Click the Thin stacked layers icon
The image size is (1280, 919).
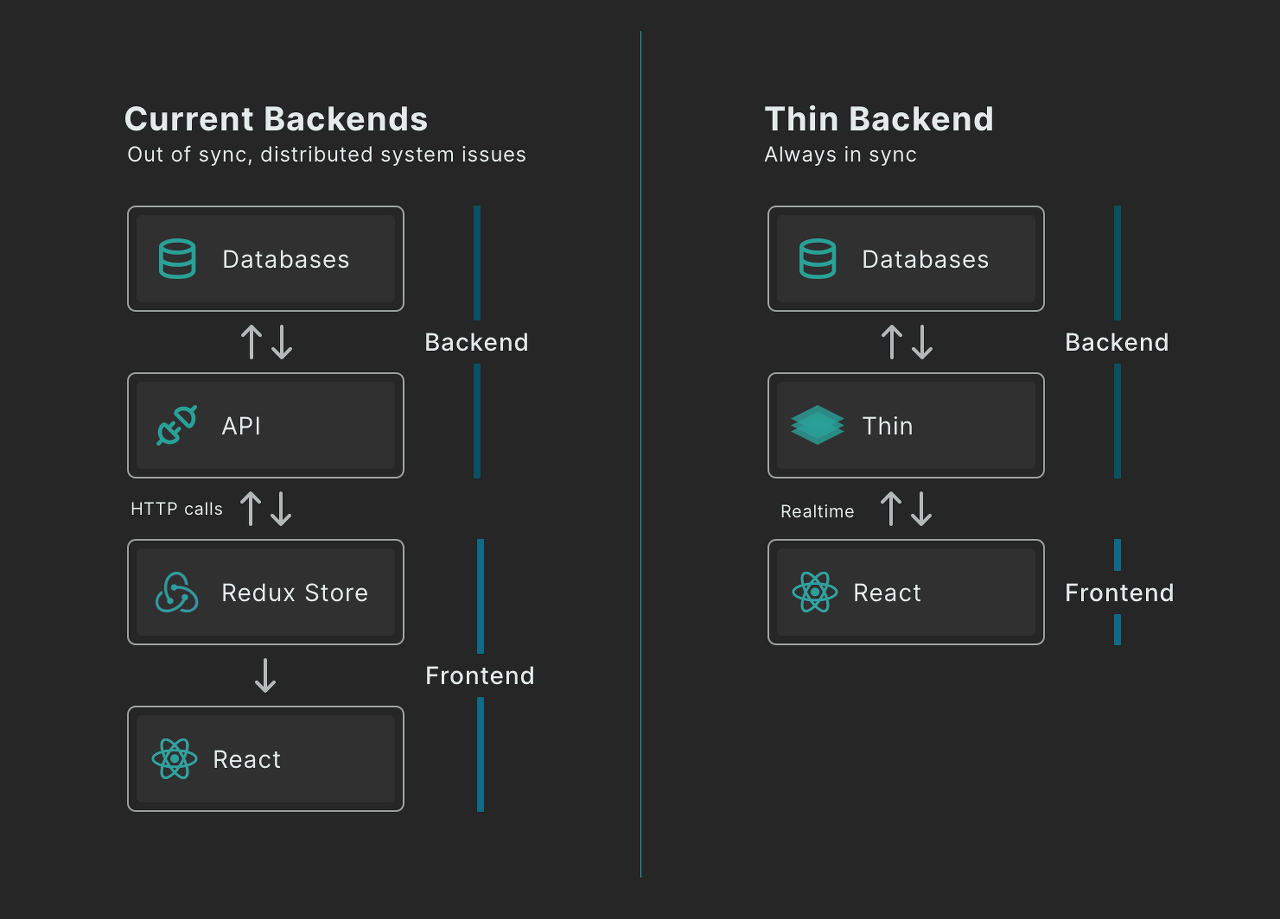[x=817, y=425]
